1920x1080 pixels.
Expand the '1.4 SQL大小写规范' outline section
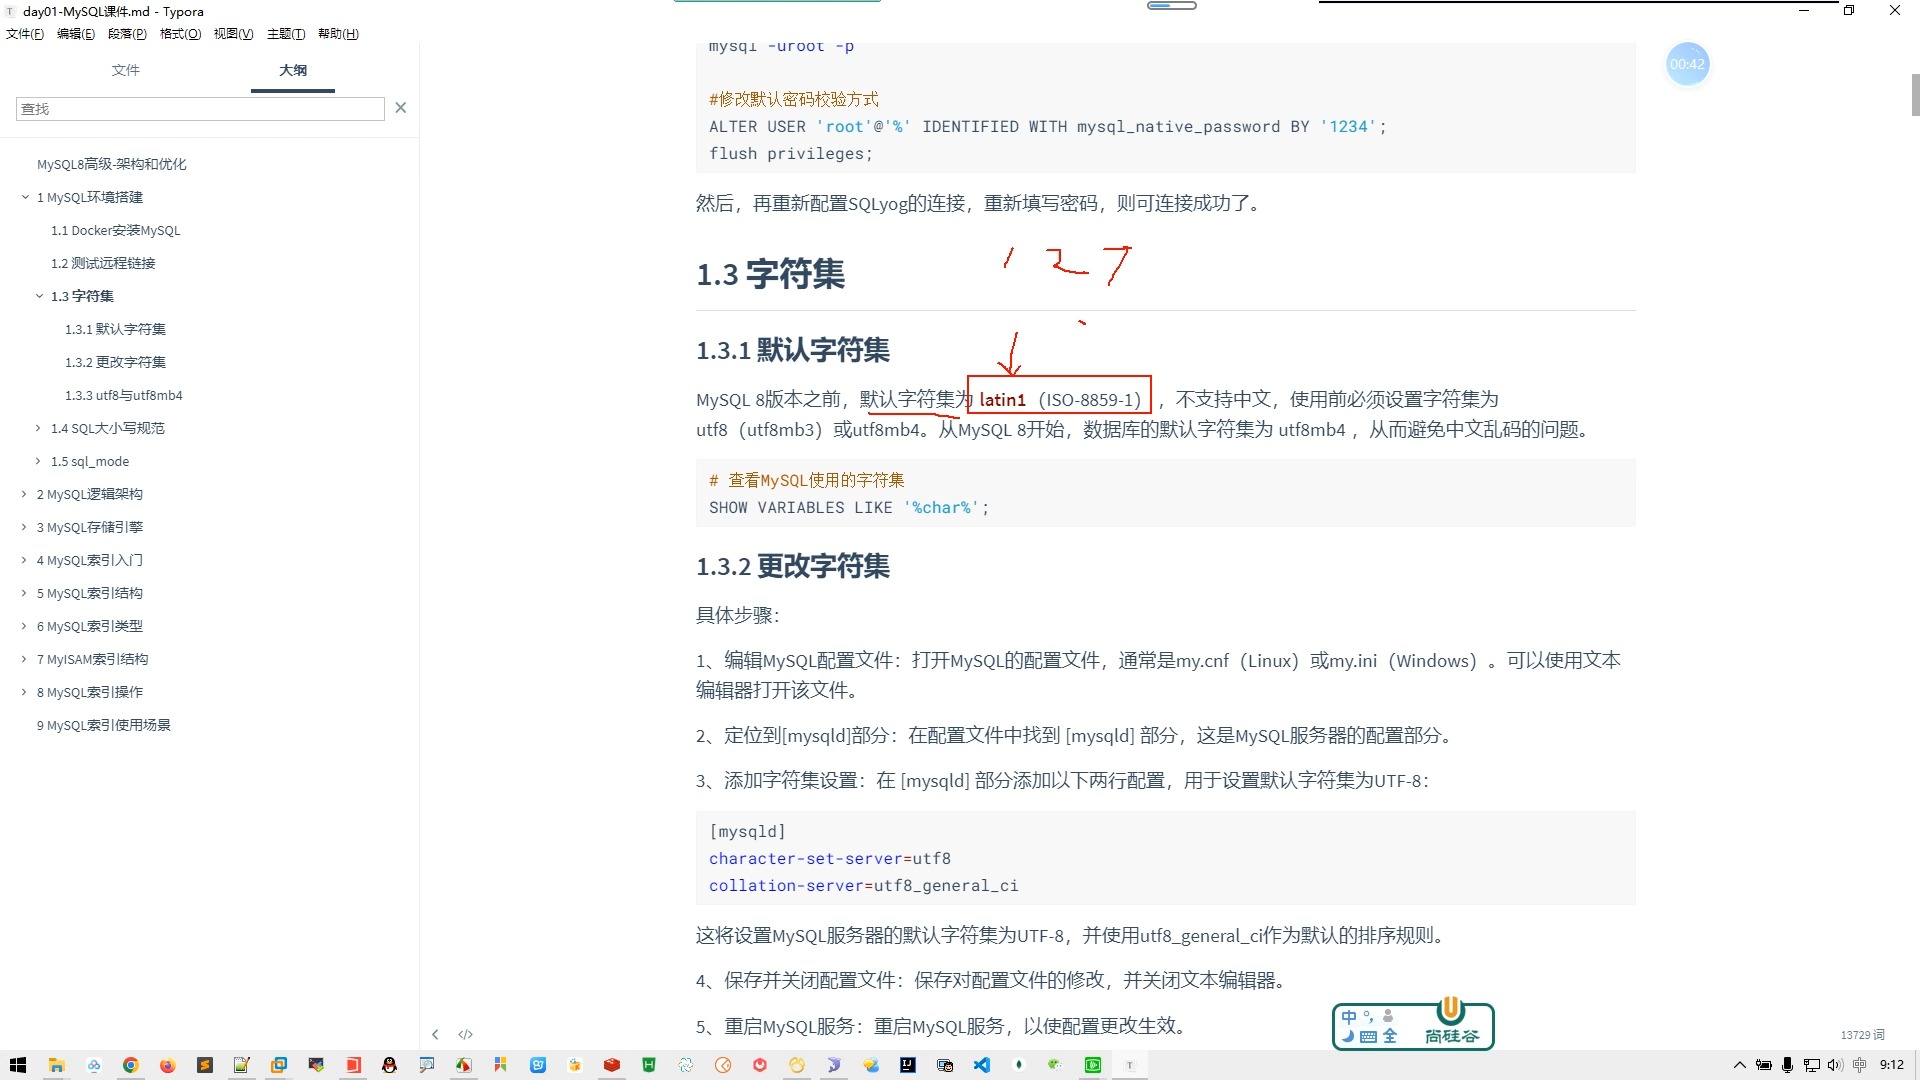tap(38, 428)
